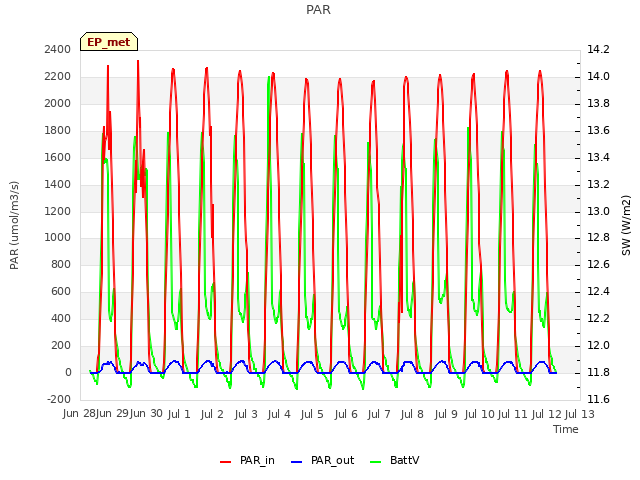
Task: Click the Jul 2 date tick label
Action: click(212, 414)
